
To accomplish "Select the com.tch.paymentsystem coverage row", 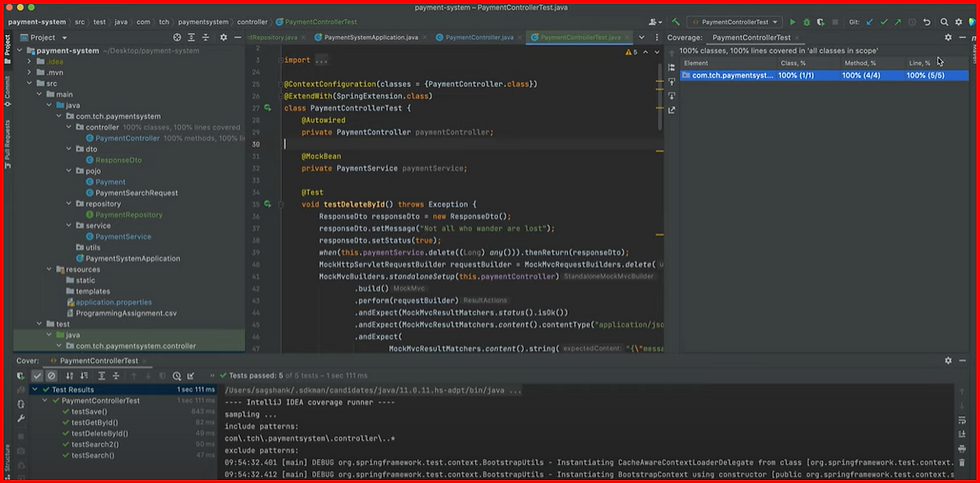I will pyautogui.click(x=727, y=75).
